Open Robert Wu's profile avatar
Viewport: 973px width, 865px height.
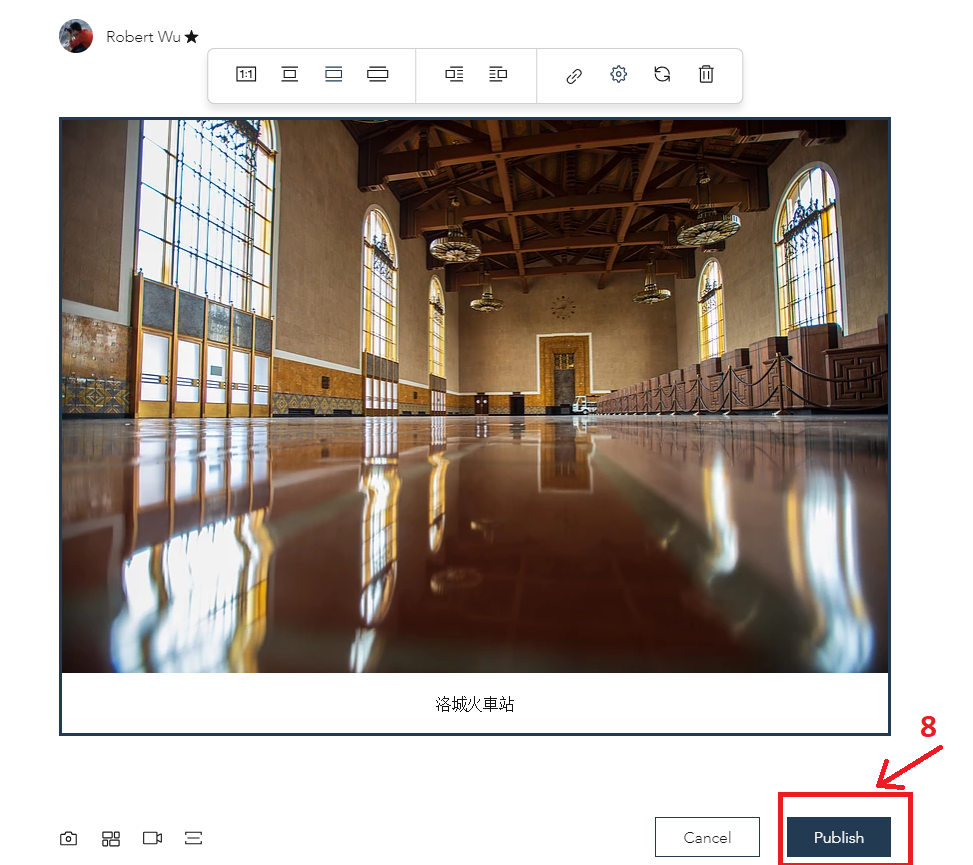[76, 36]
